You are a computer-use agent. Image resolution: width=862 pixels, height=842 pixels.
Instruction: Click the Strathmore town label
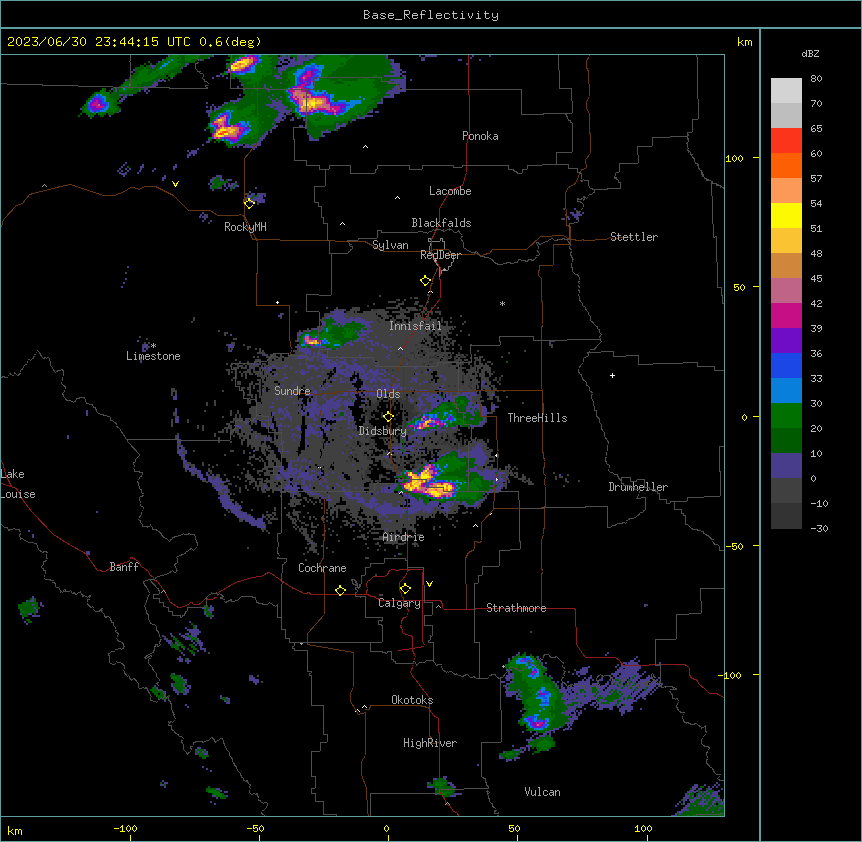click(x=516, y=608)
